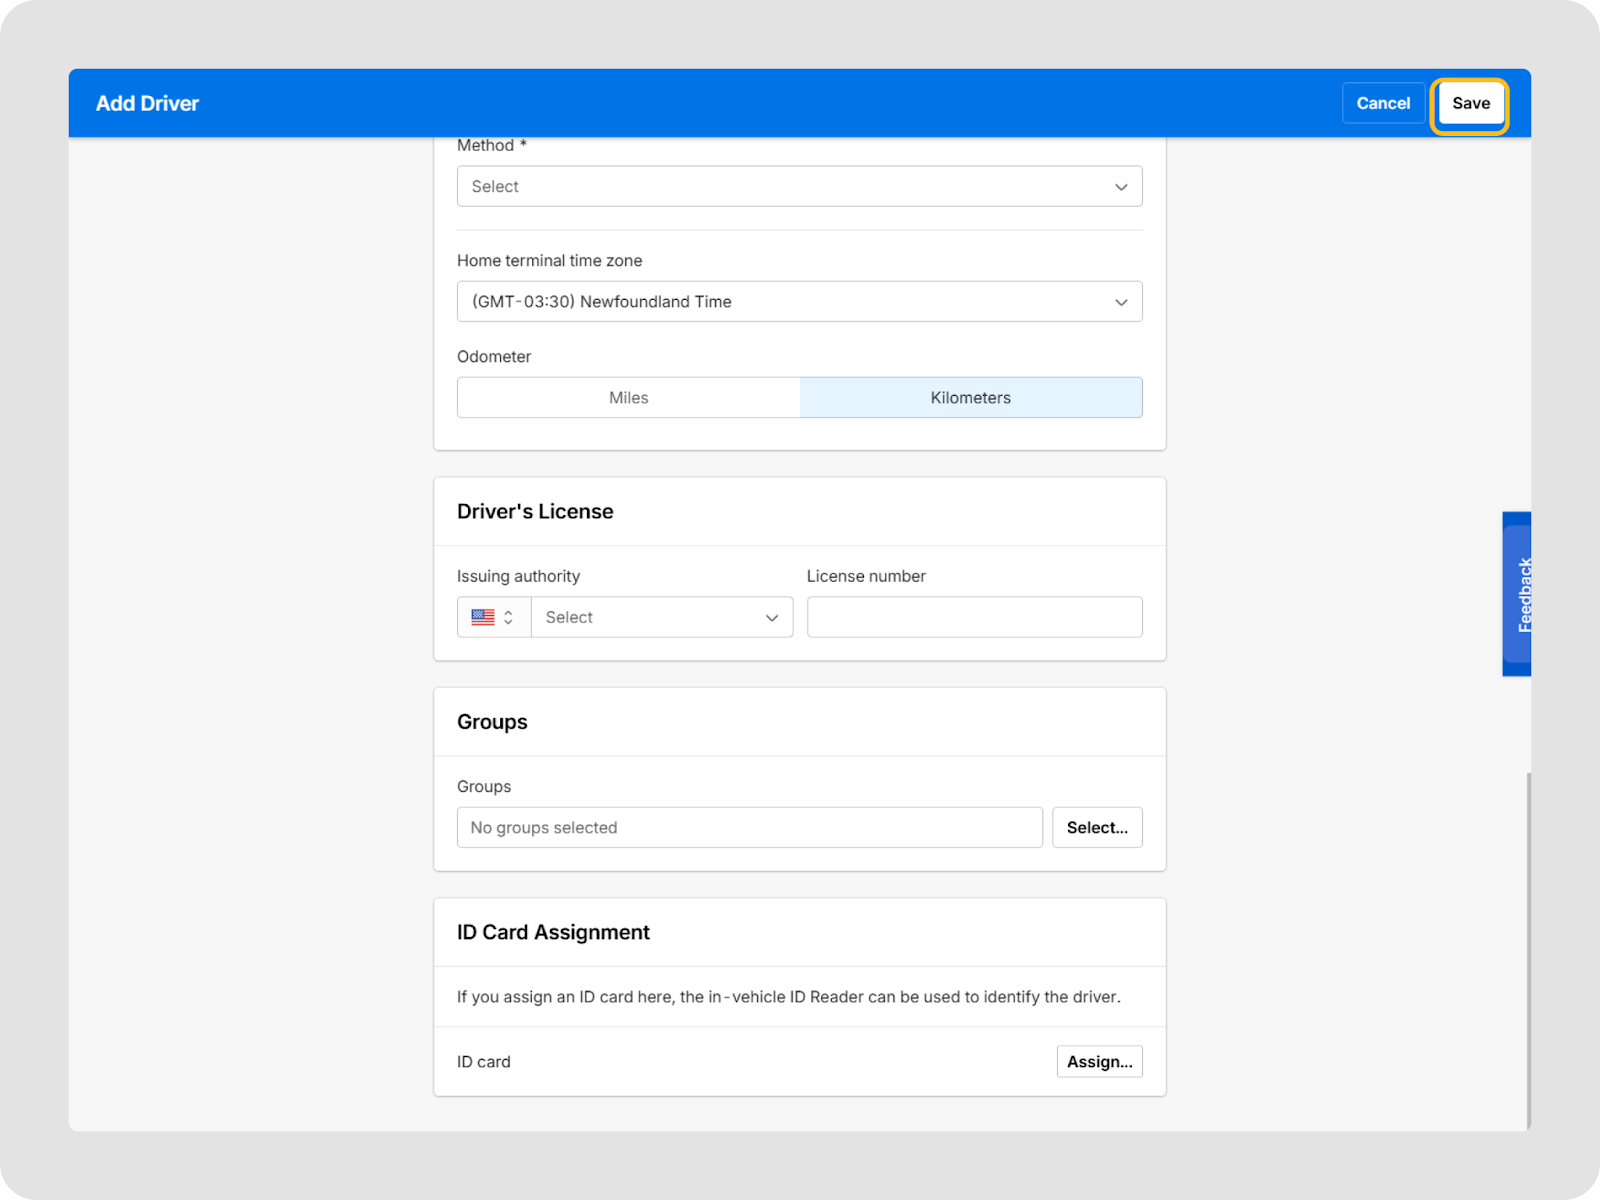Click the No groups selected field
The height and width of the screenshot is (1200, 1600).
tap(749, 828)
